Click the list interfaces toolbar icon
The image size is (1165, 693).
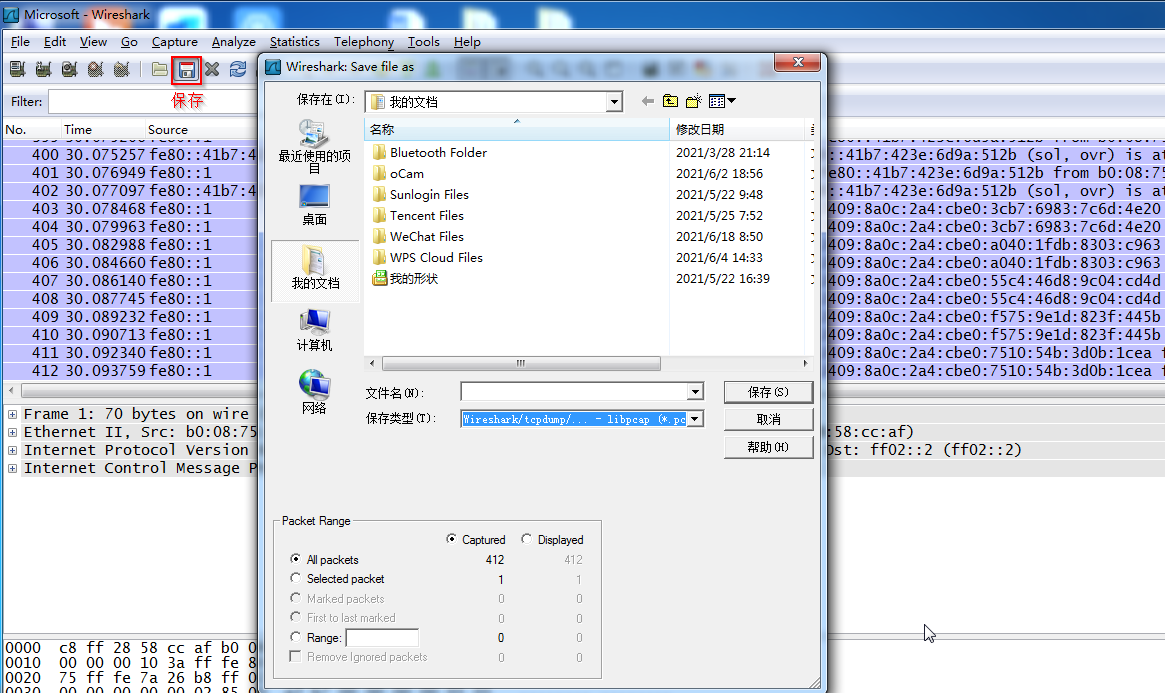(18, 70)
